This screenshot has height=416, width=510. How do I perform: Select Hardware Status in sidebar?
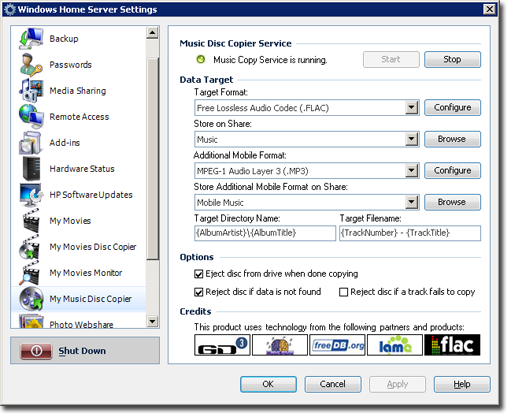coord(79,169)
